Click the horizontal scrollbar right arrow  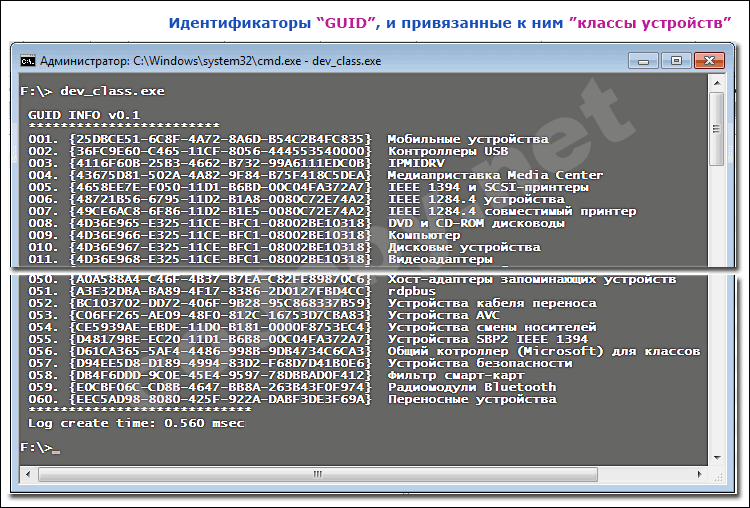point(700,475)
